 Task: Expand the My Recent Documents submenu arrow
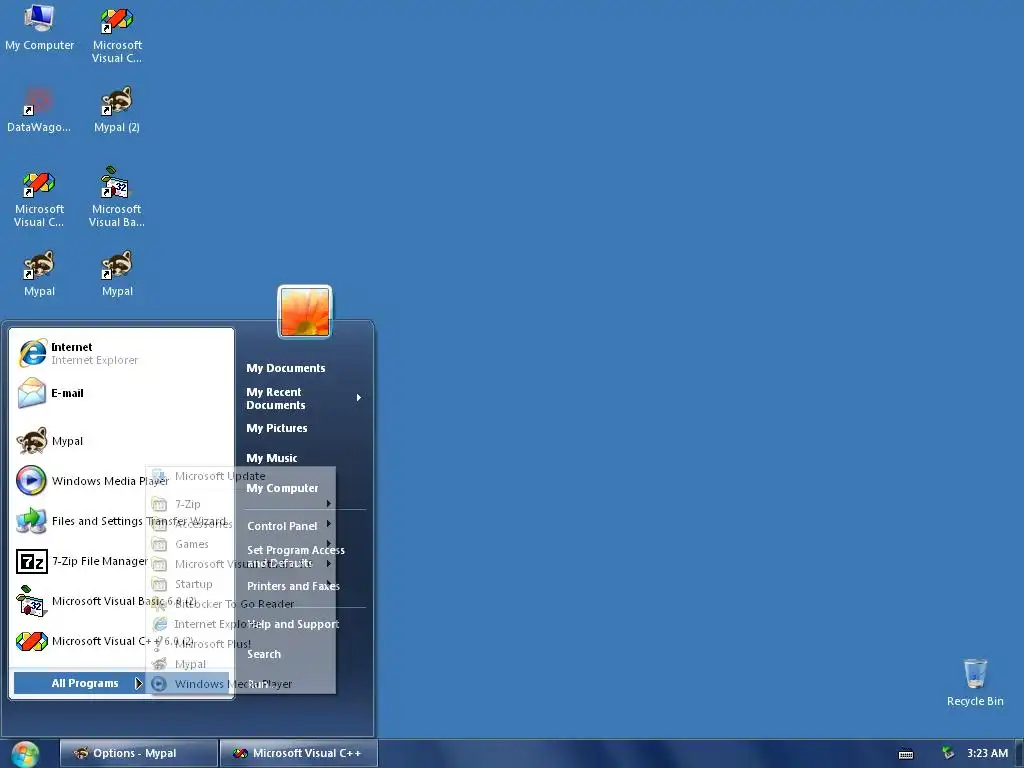click(359, 398)
